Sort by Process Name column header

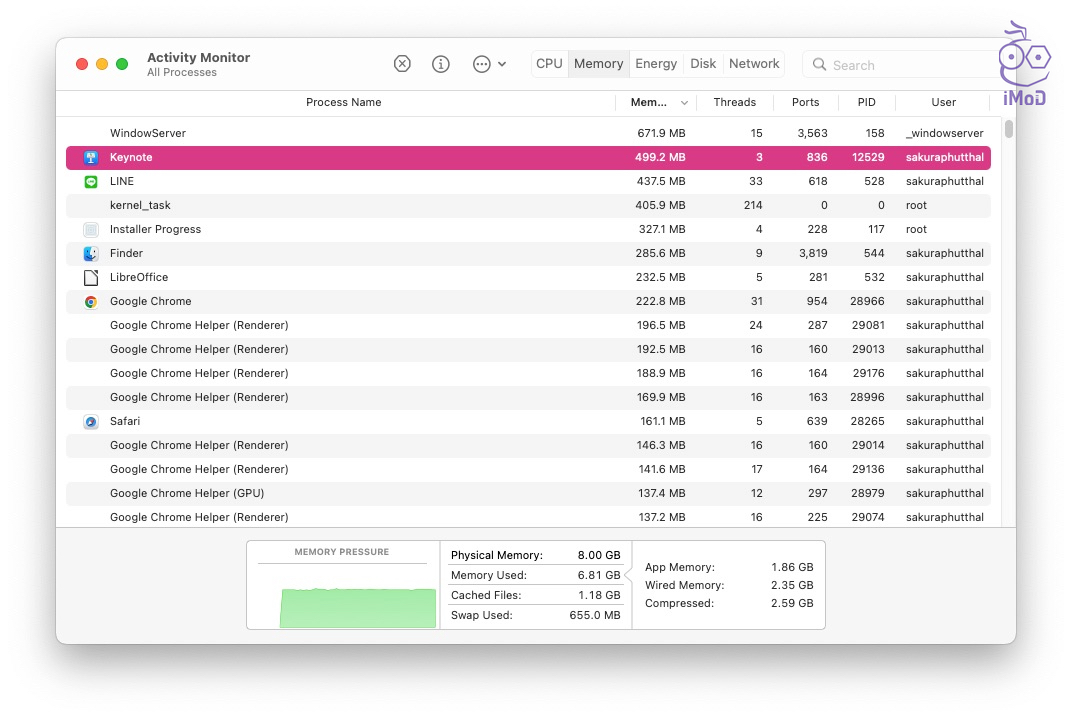pyautogui.click(x=343, y=102)
